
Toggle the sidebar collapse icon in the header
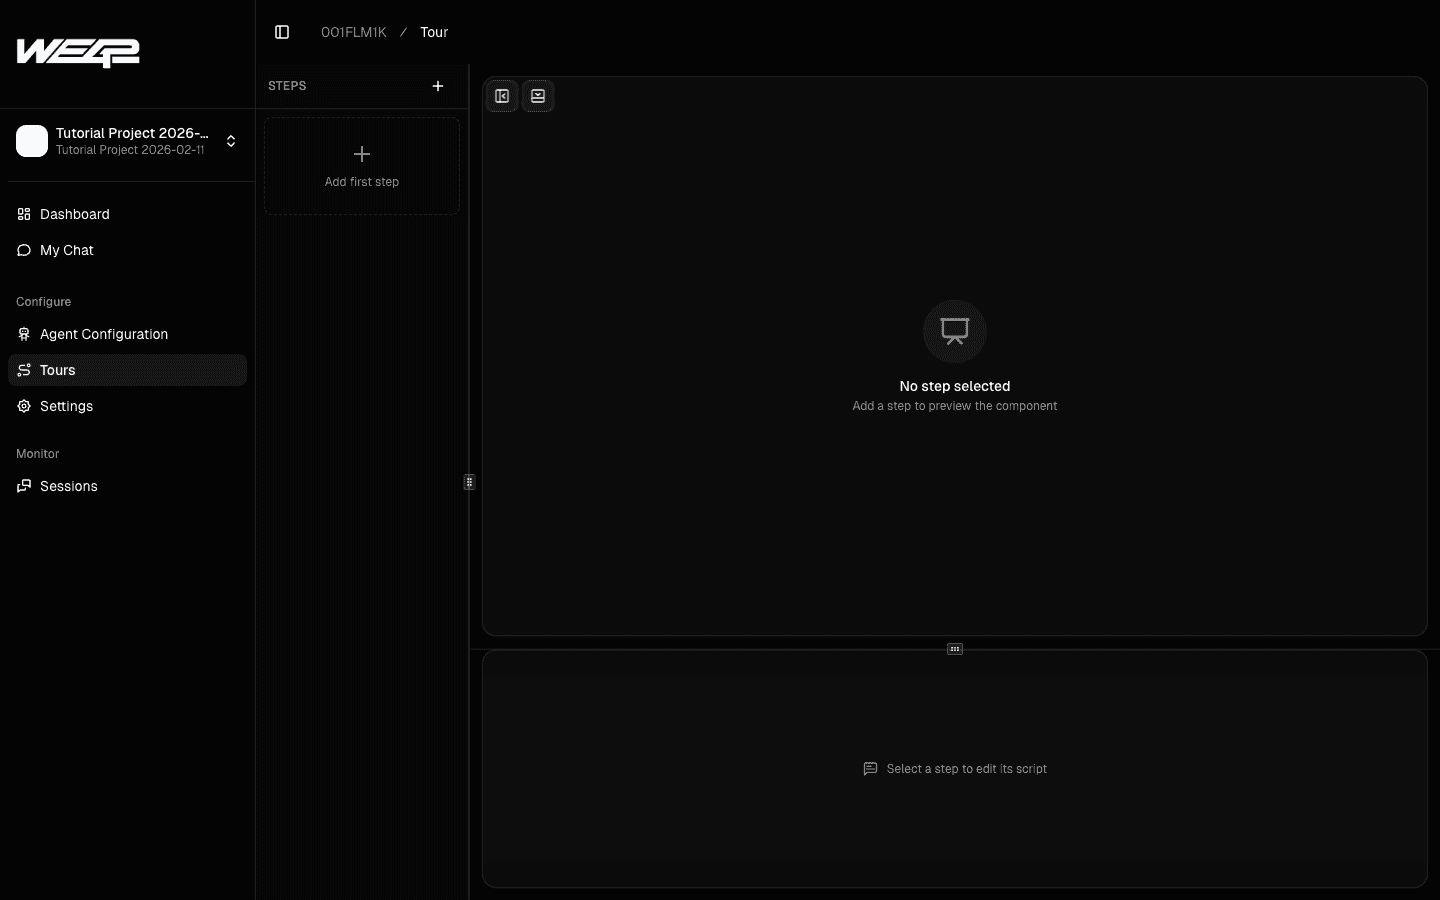(281, 32)
